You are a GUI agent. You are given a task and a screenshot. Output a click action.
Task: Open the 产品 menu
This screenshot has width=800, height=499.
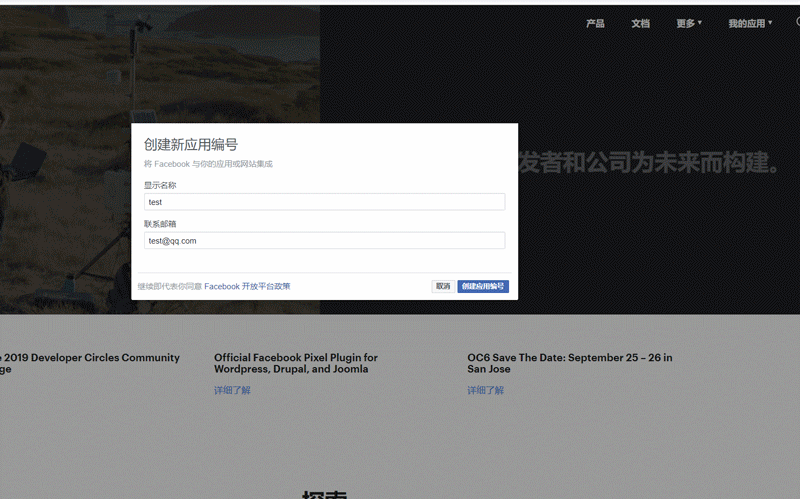tap(595, 23)
